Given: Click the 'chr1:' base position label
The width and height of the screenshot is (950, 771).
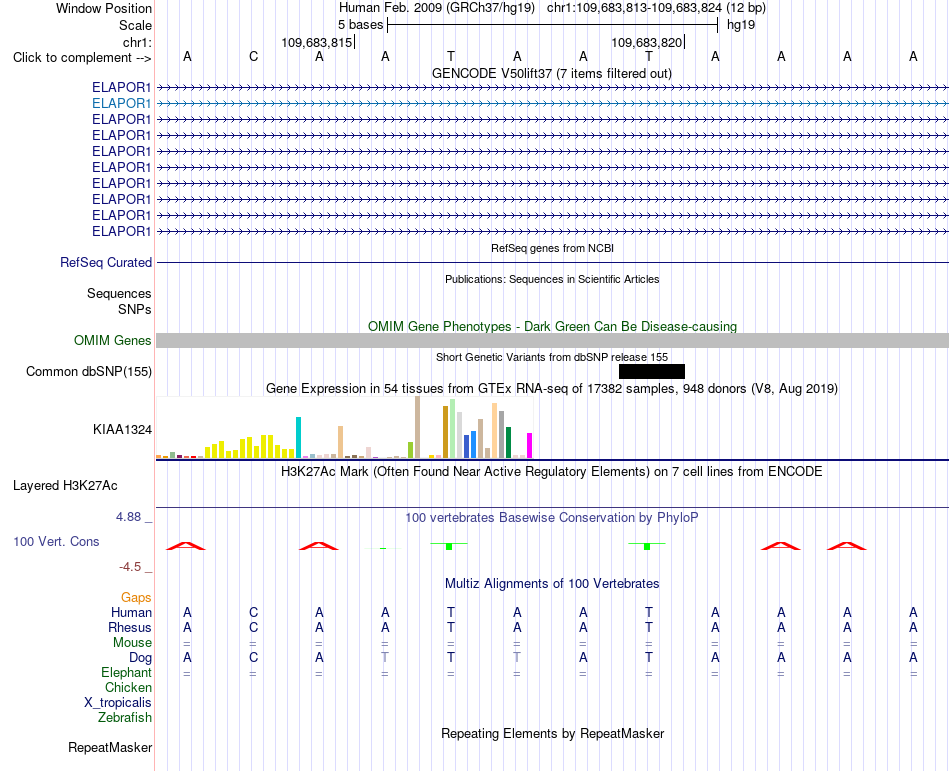Looking at the screenshot, I should click(x=138, y=42).
